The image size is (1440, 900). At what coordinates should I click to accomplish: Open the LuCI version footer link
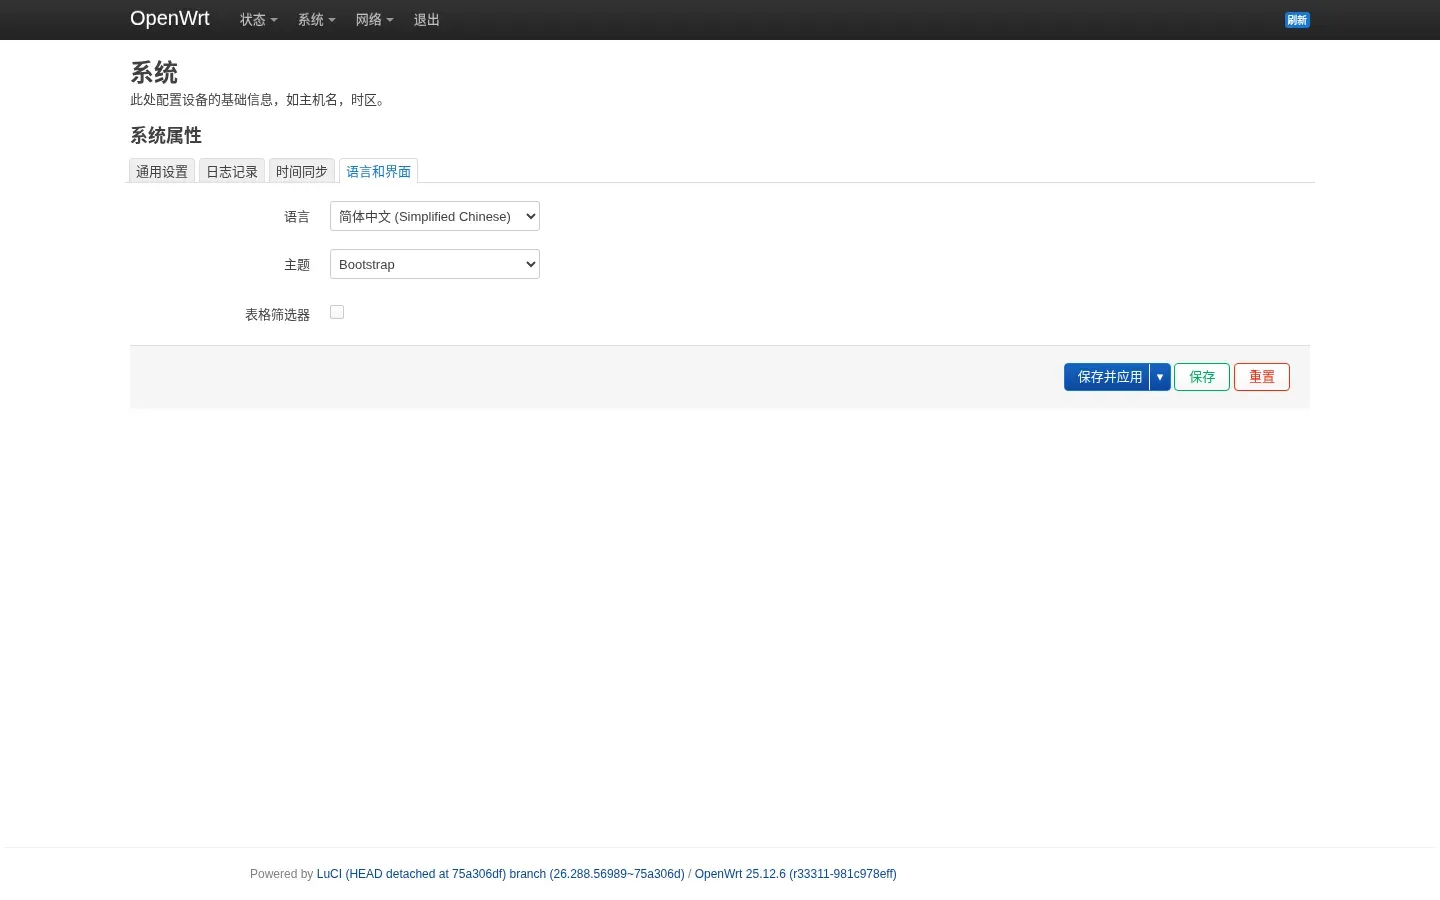click(x=501, y=874)
